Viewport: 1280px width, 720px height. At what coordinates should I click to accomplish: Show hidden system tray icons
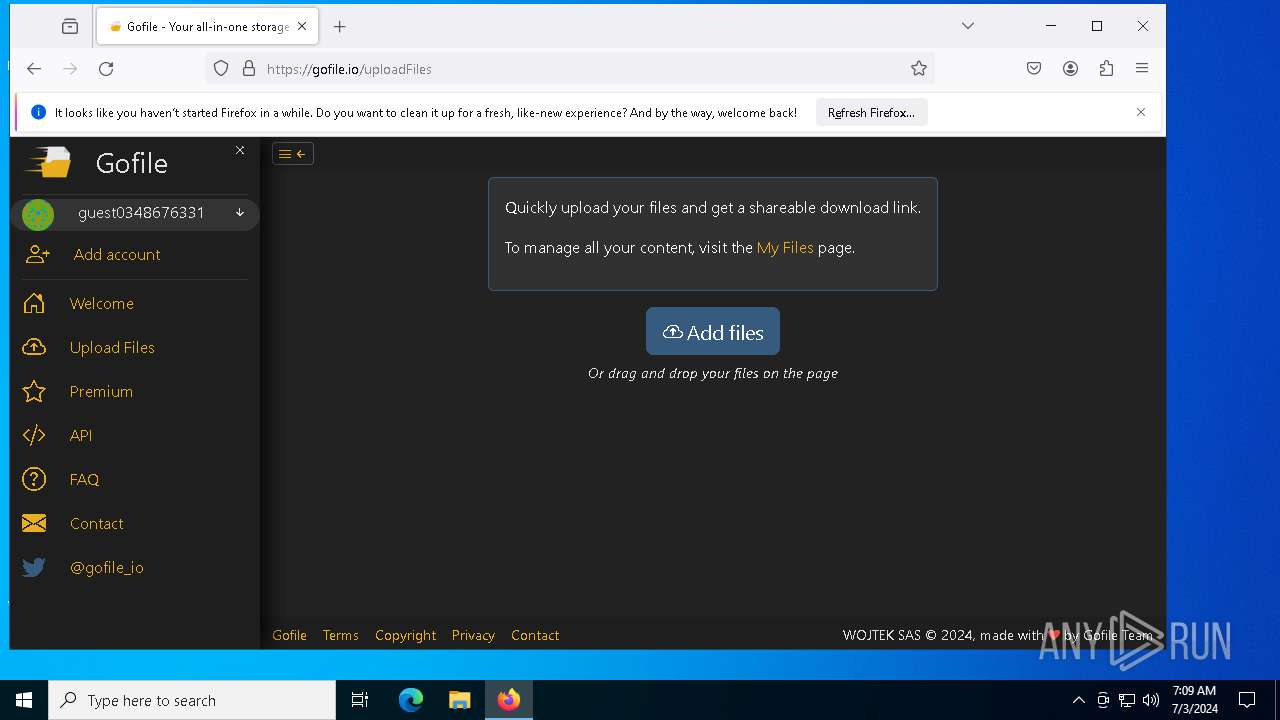click(1078, 700)
